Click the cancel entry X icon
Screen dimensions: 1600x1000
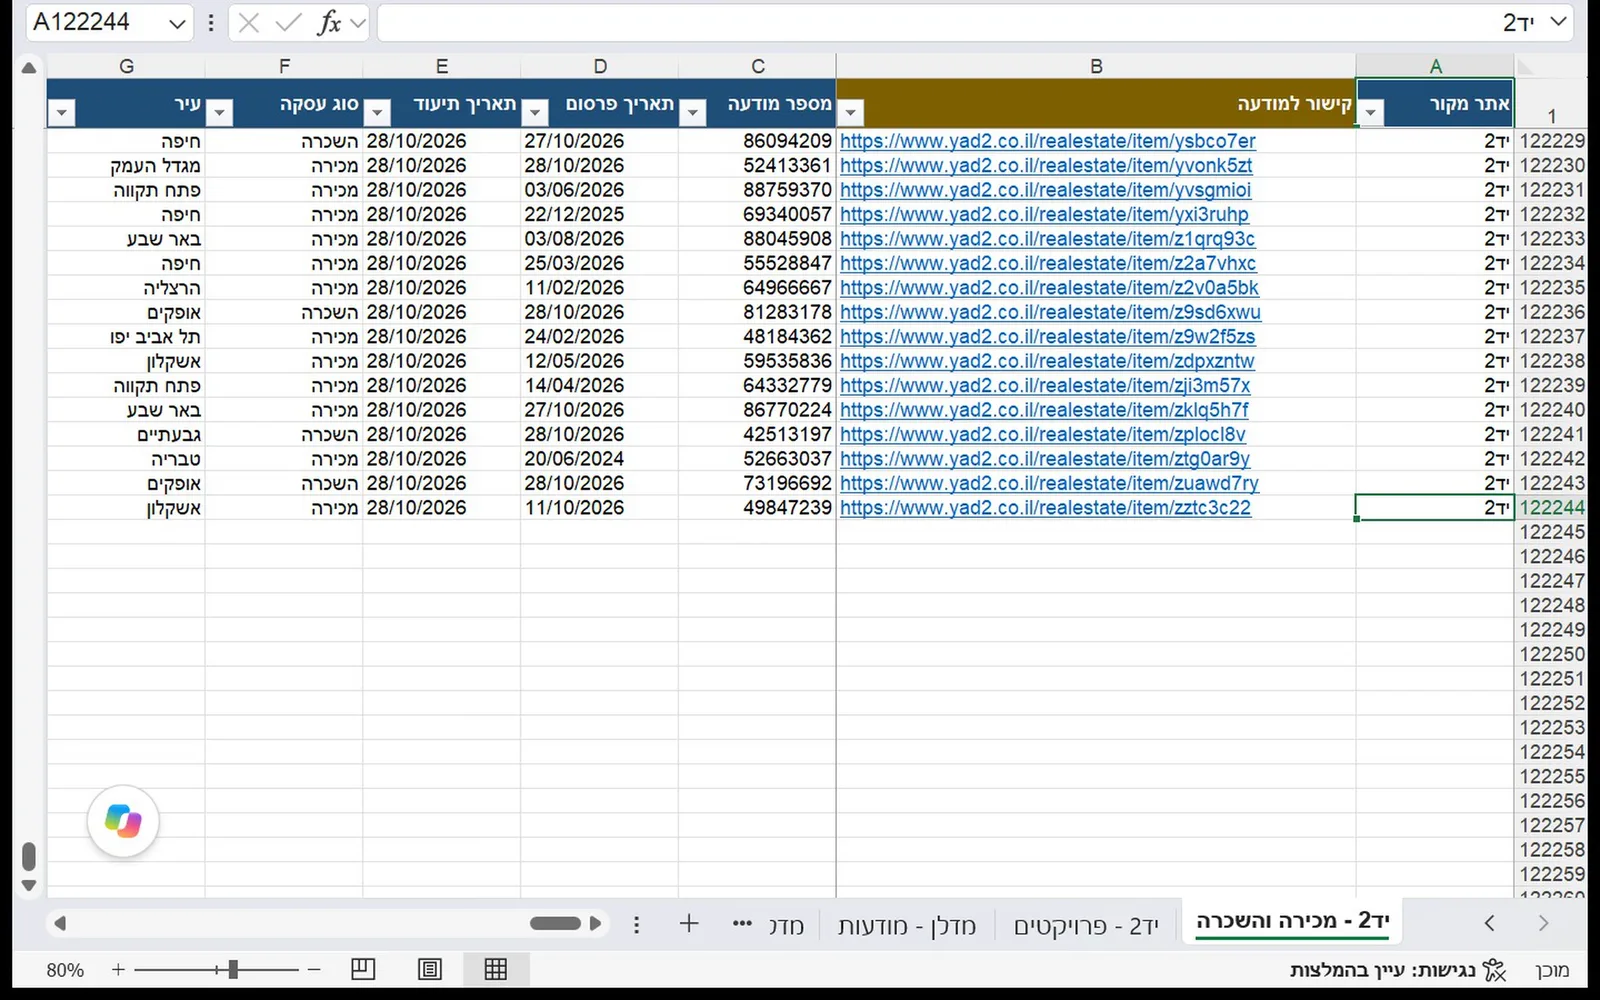(x=249, y=22)
